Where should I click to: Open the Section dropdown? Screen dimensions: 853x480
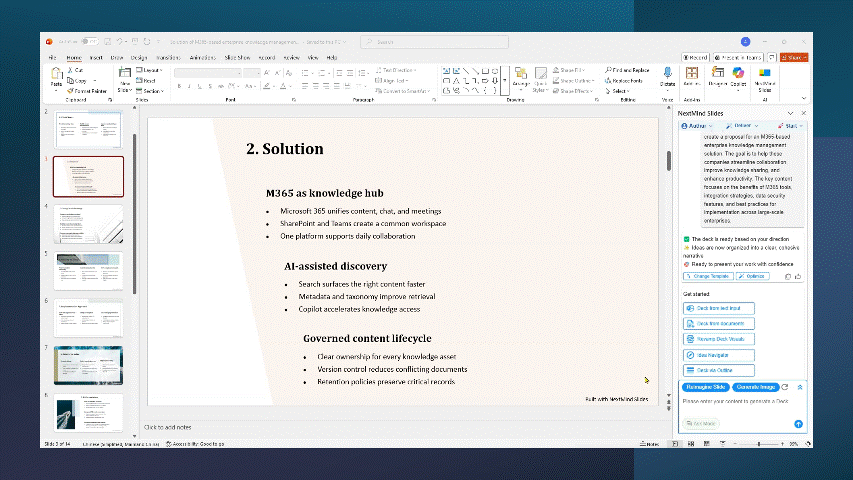coord(150,91)
